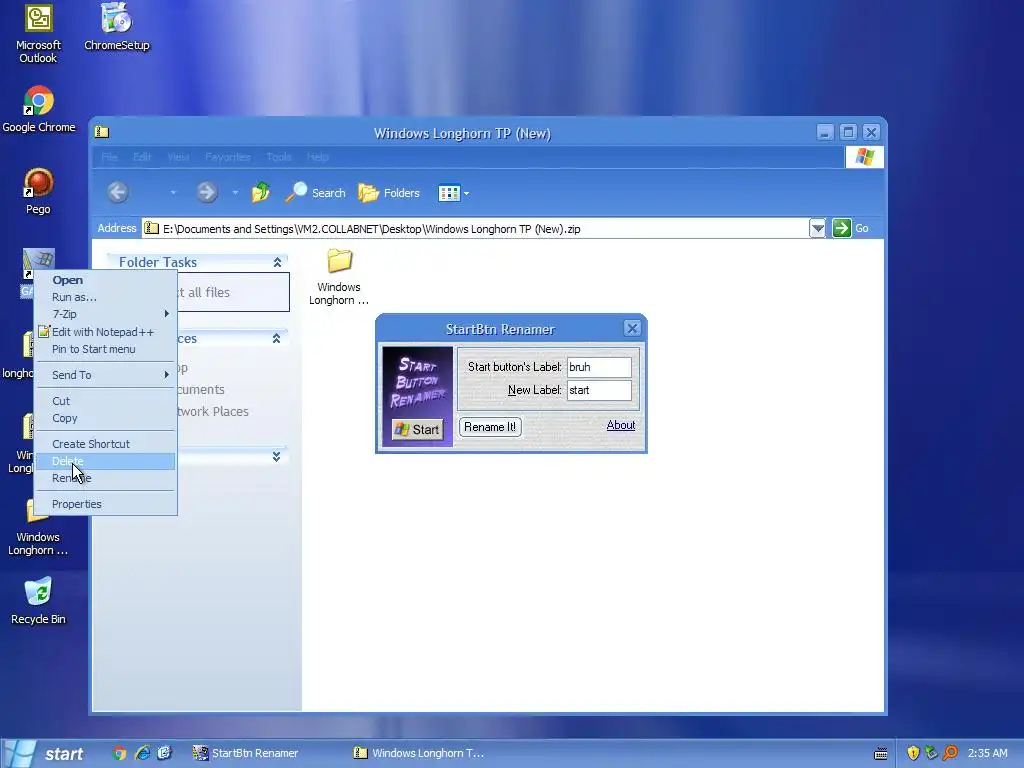Click the Forward arrow in Explorer toolbar

tap(207, 193)
